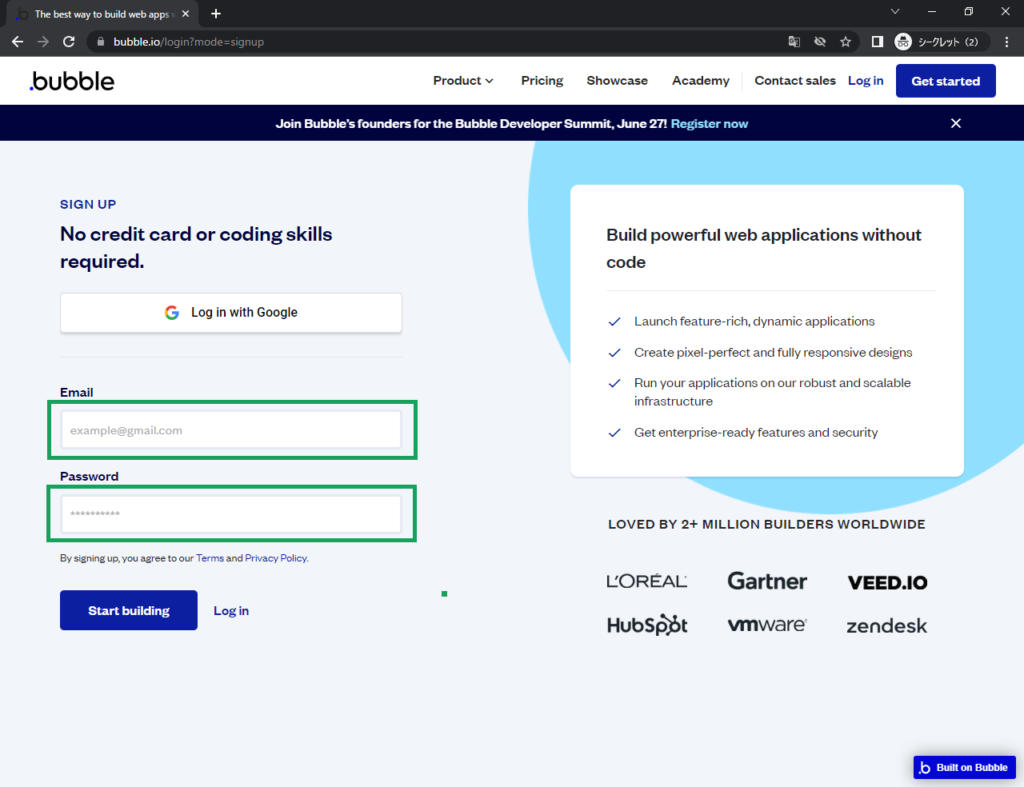Viewport: 1024px width, 787px height.
Task: Click into the Password field
Action: [x=231, y=514]
